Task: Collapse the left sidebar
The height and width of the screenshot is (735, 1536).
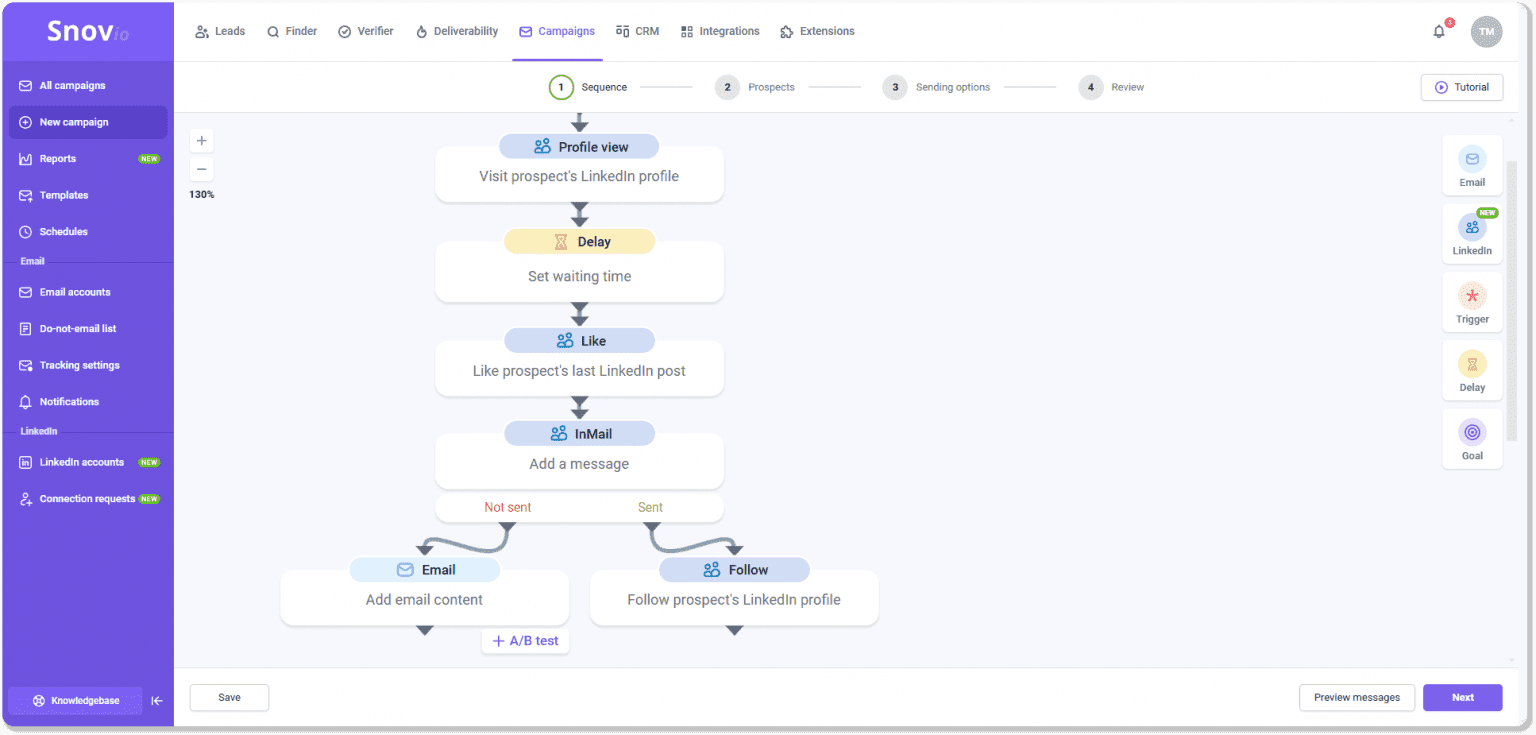Action: tap(157, 701)
